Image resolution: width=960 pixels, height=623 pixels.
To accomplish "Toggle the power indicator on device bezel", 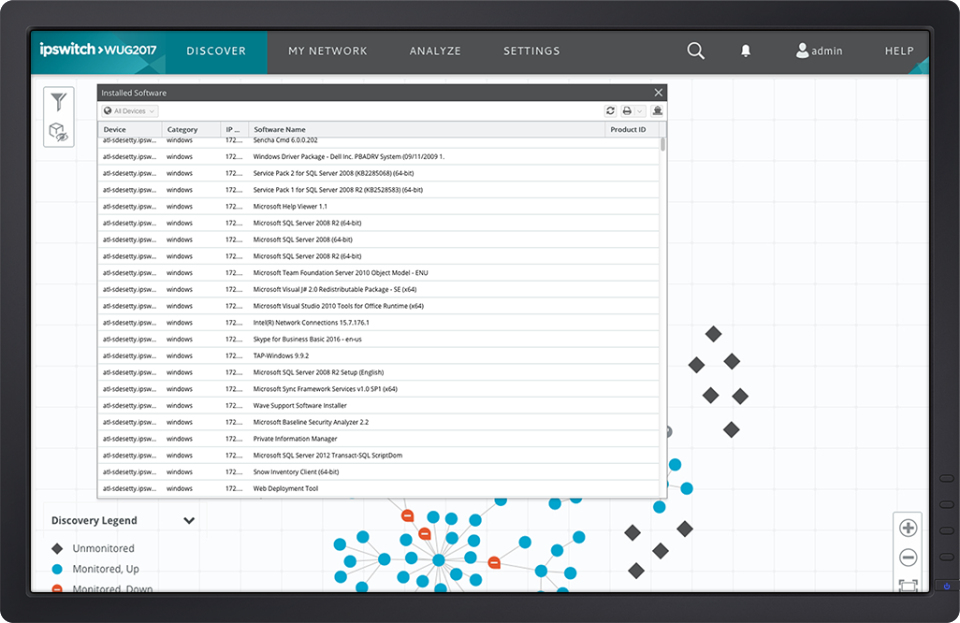I will coord(947,586).
